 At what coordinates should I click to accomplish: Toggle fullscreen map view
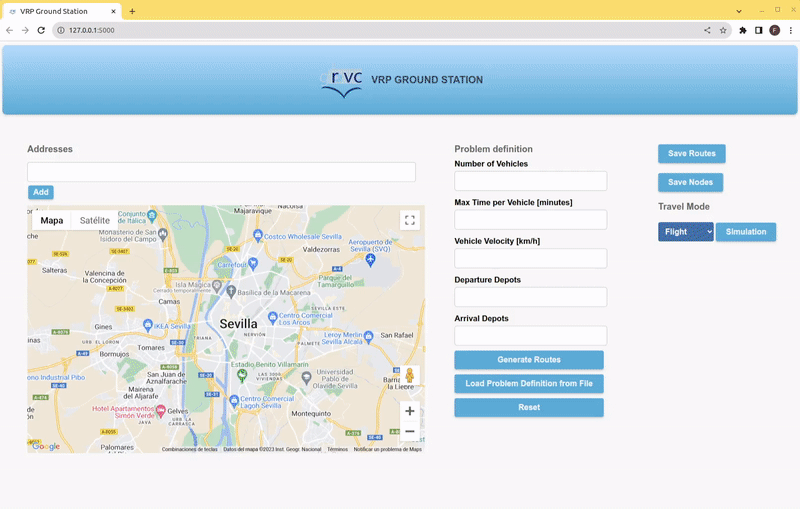410,220
